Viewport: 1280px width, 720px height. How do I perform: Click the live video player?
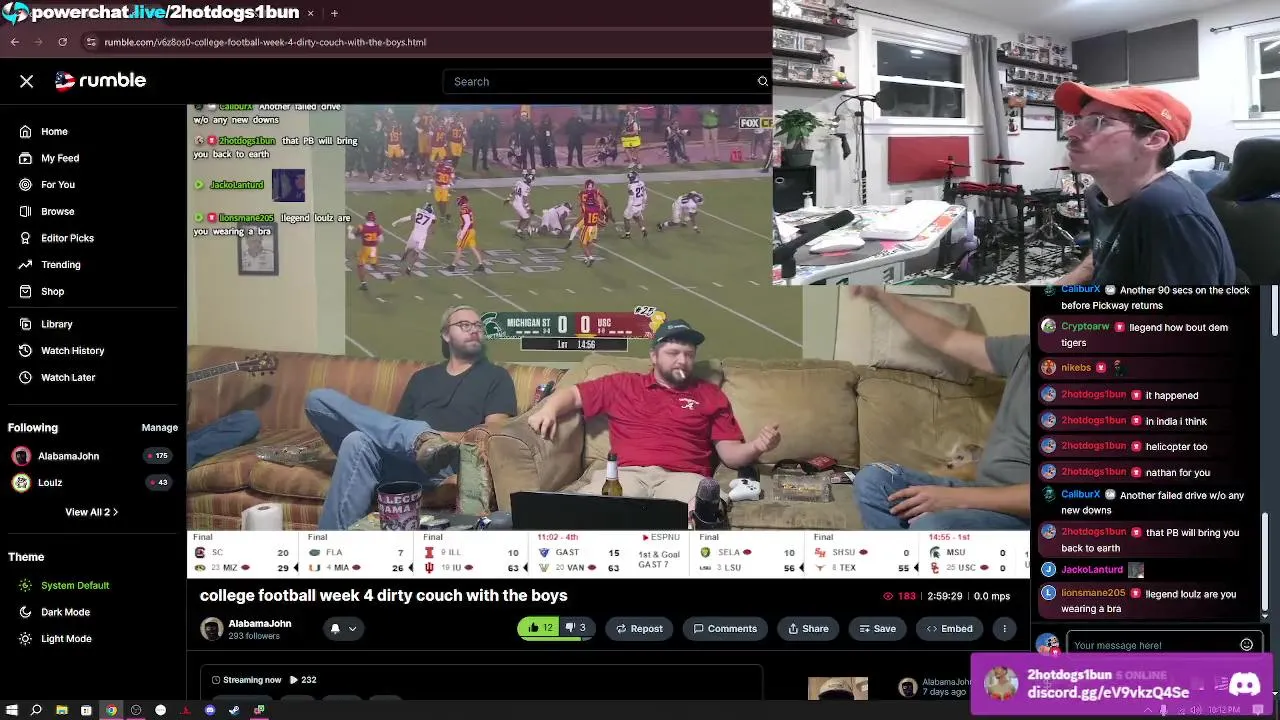pyautogui.click(x=608, y=340)
